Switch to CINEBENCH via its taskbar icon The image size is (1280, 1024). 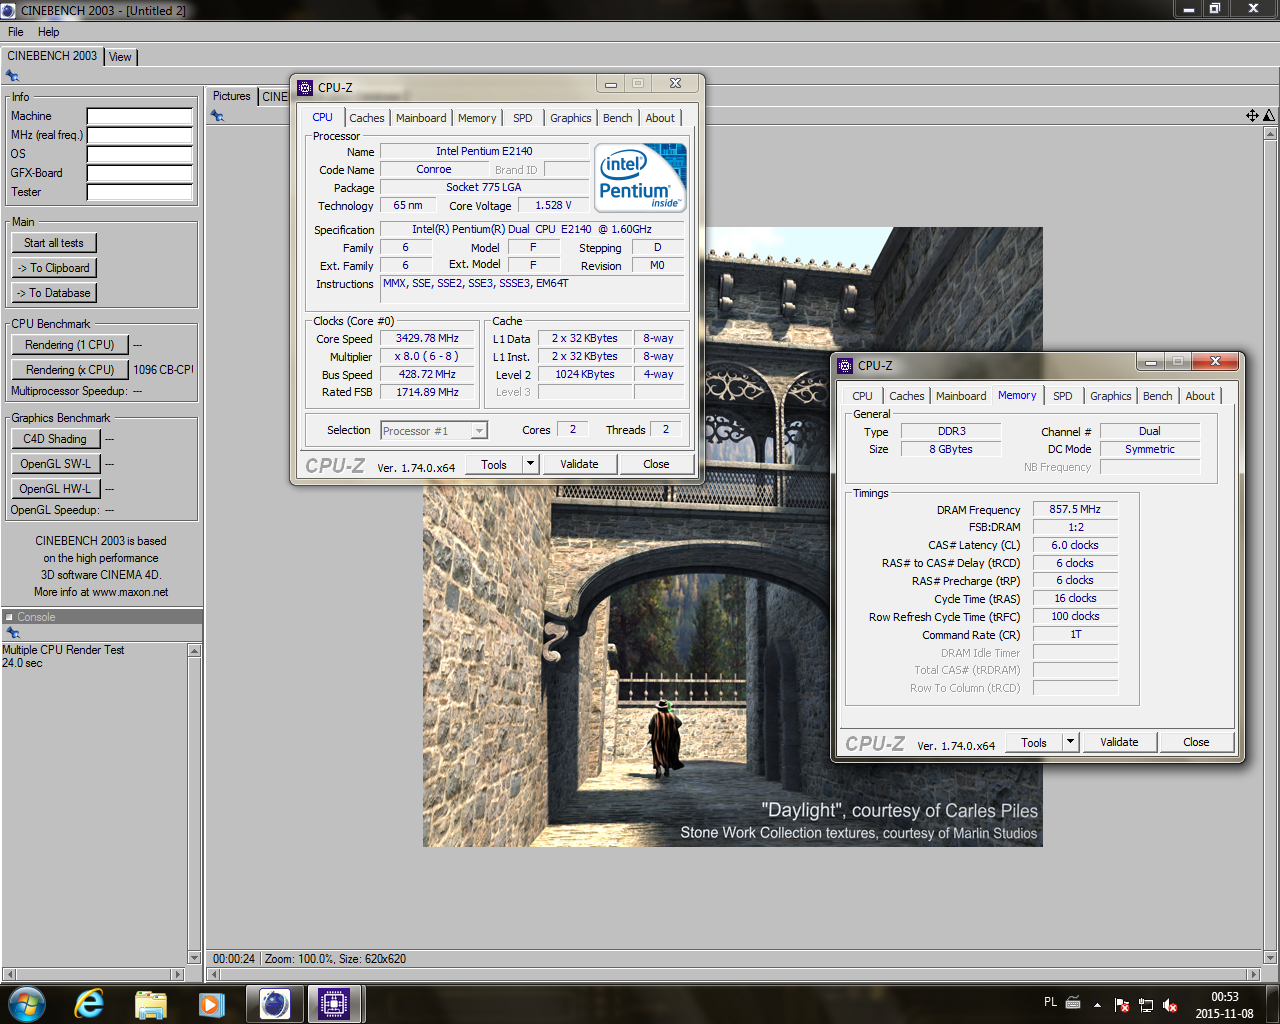(x=274, y=1003)
